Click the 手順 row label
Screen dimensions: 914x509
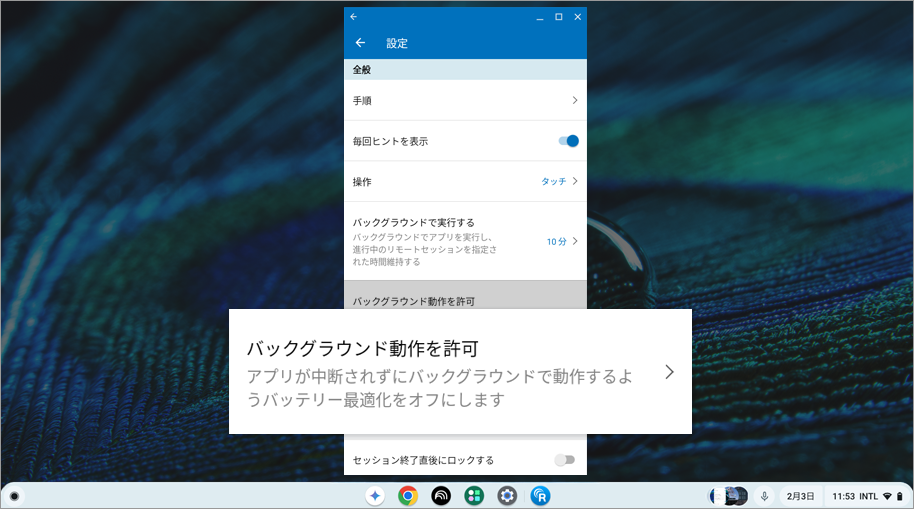pos(362,101)
